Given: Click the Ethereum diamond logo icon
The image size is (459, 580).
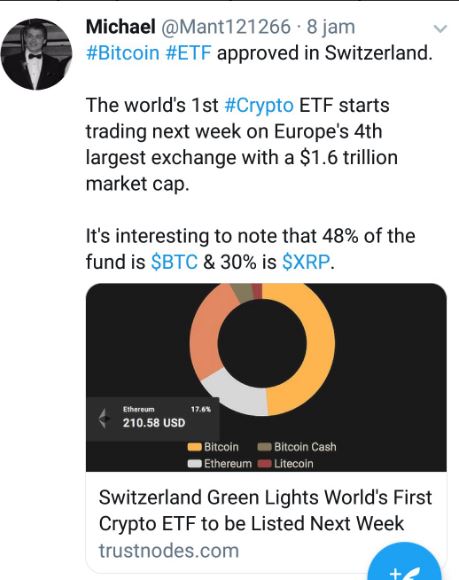Looking at the screenshot, I should (104, 418).
